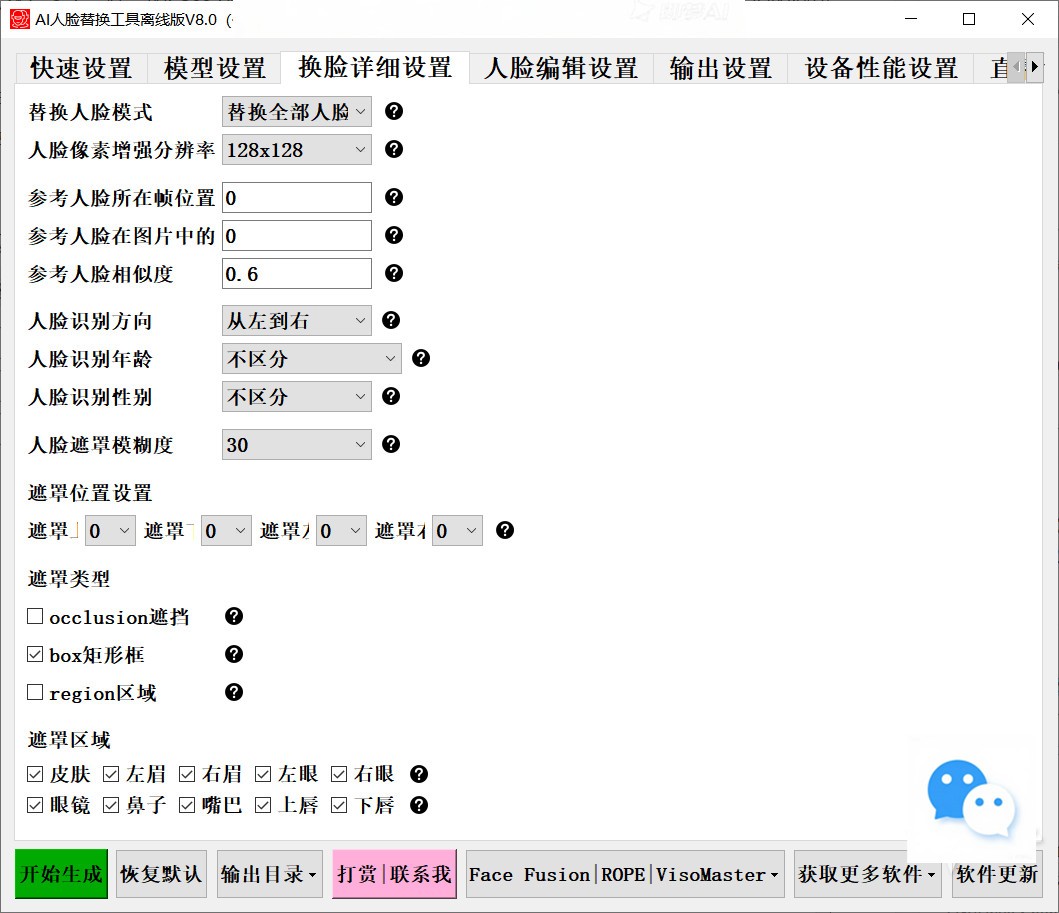The width and height of the screenshot is (1059, 913).
Task: Enable occlusion遮挡 mask type
Action: 35,617
